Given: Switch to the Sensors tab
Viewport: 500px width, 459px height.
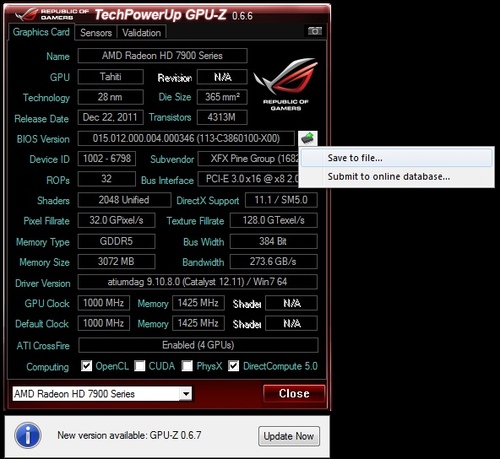Looking at the screenshot, I should (96, 33).
